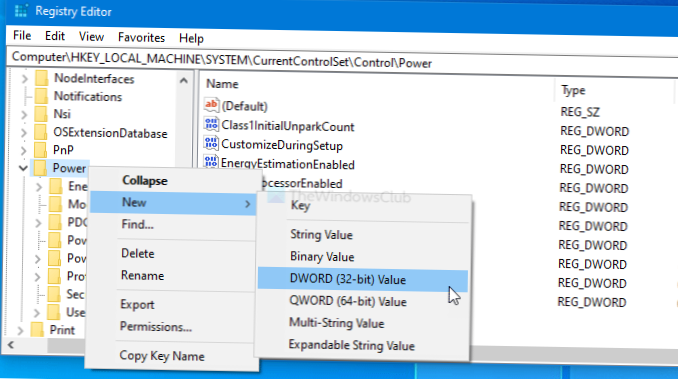Open Permissions... from the context menu
678x379 pixels.
(x=156, y=326)
